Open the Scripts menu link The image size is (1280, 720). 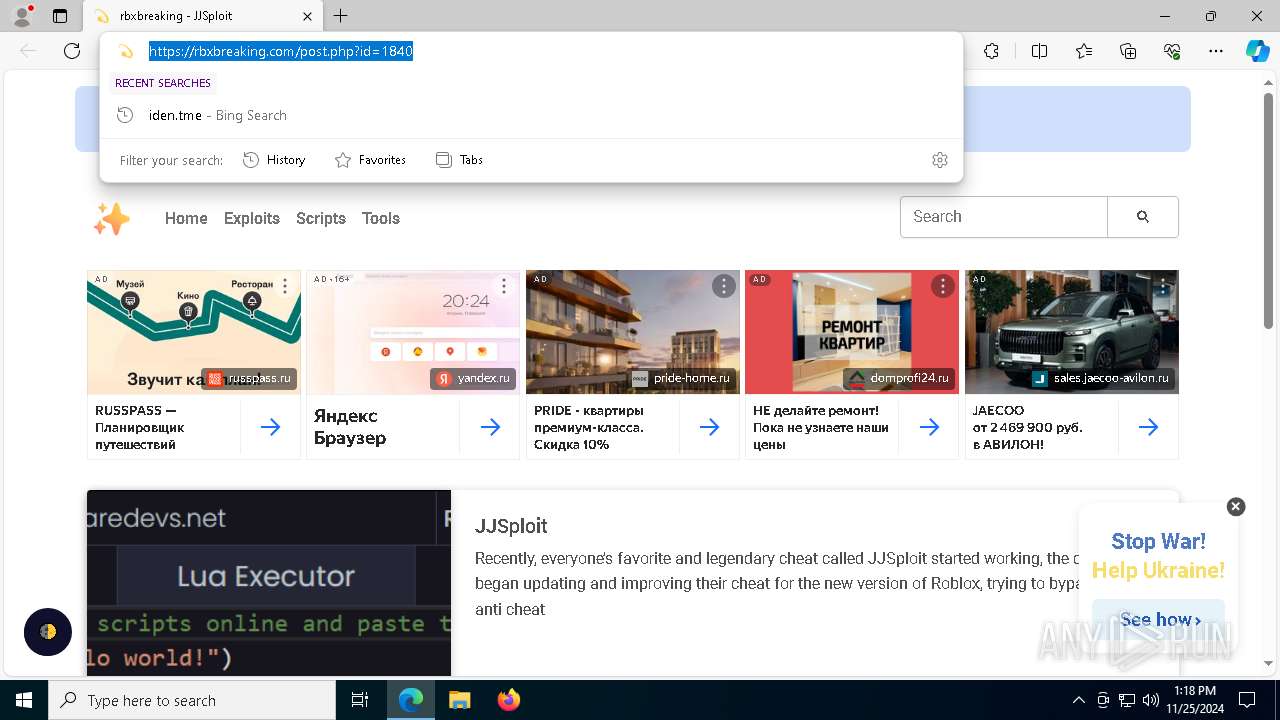321,218
